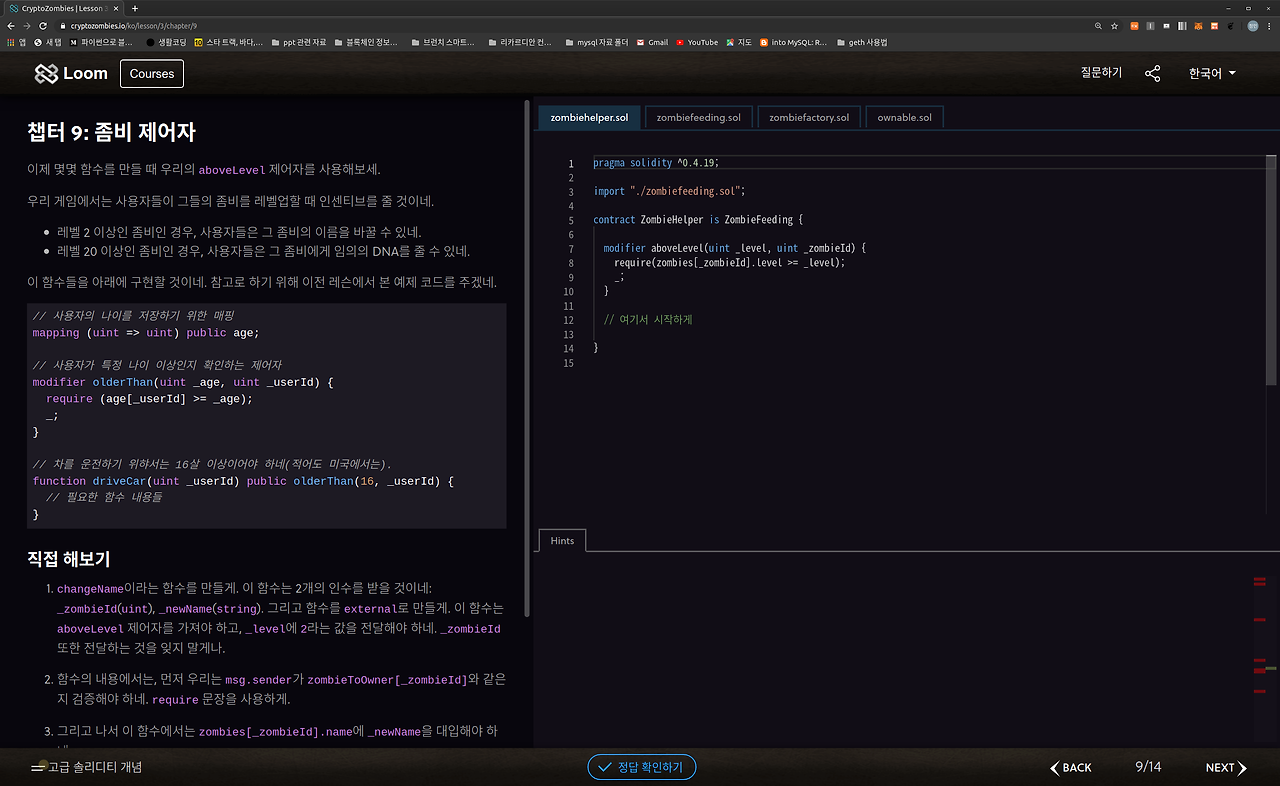Click the lesson text panel scrollbar

tap(527, 360)
